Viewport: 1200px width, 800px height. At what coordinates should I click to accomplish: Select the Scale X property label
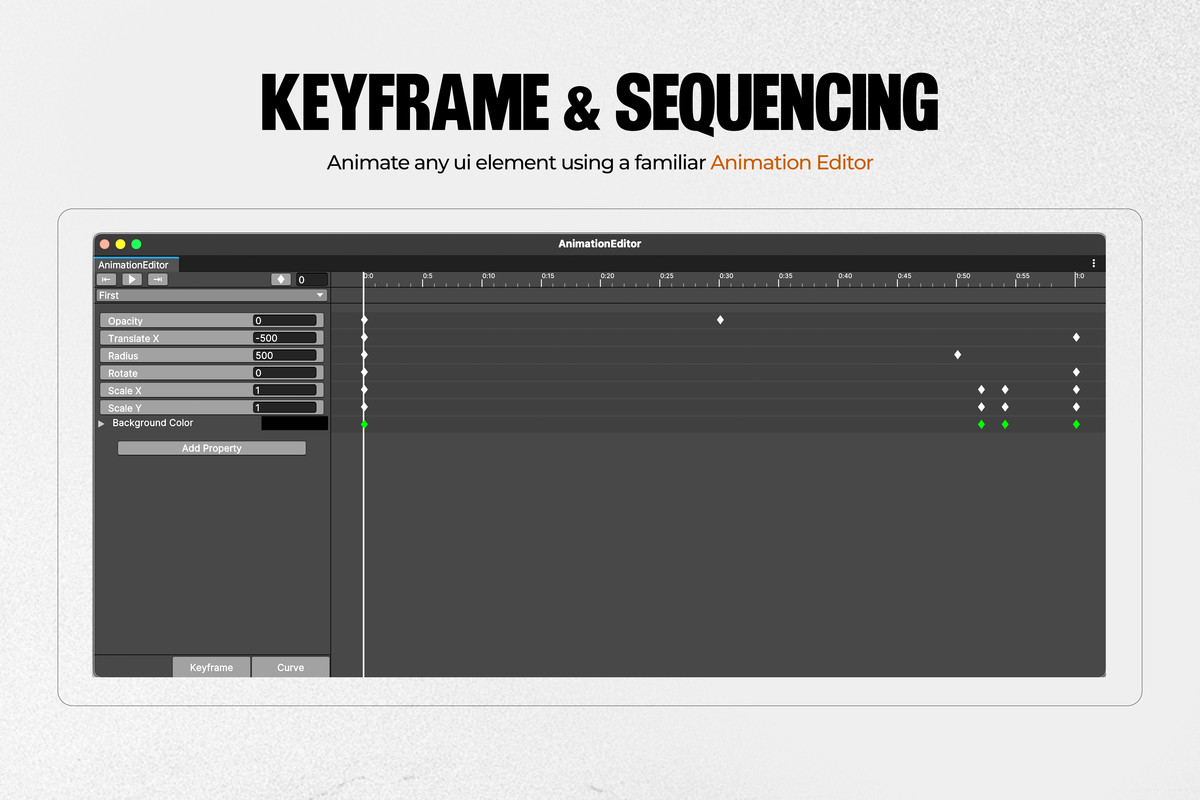tap(125, 391)
